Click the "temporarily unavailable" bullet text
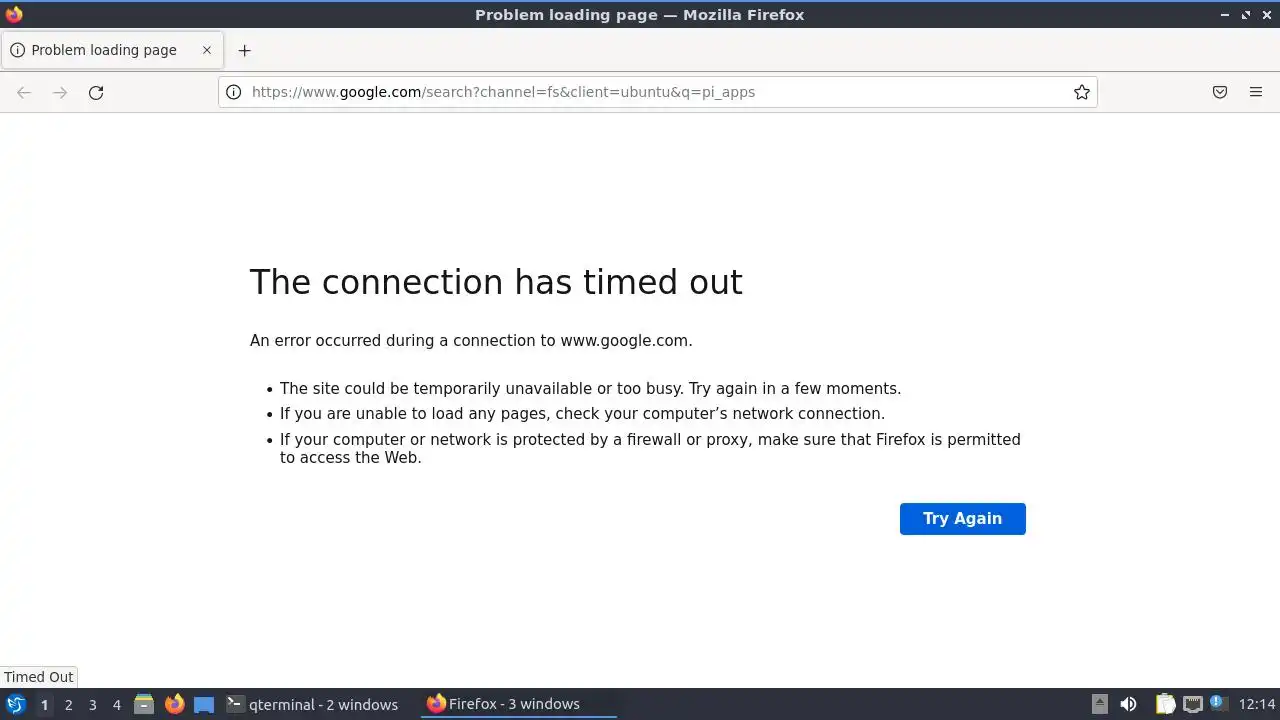 click(x=590, y=388)
